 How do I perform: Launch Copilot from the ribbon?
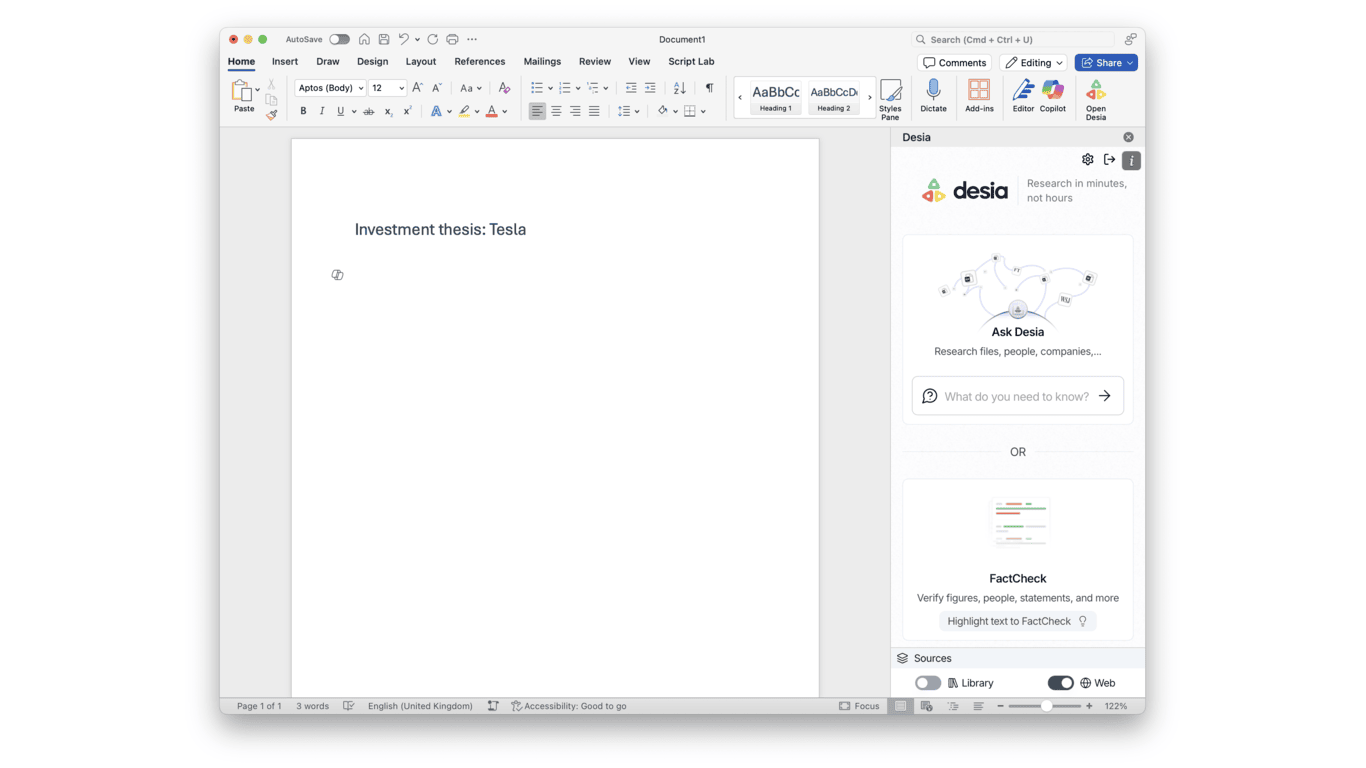click(x=1053, y=96)
